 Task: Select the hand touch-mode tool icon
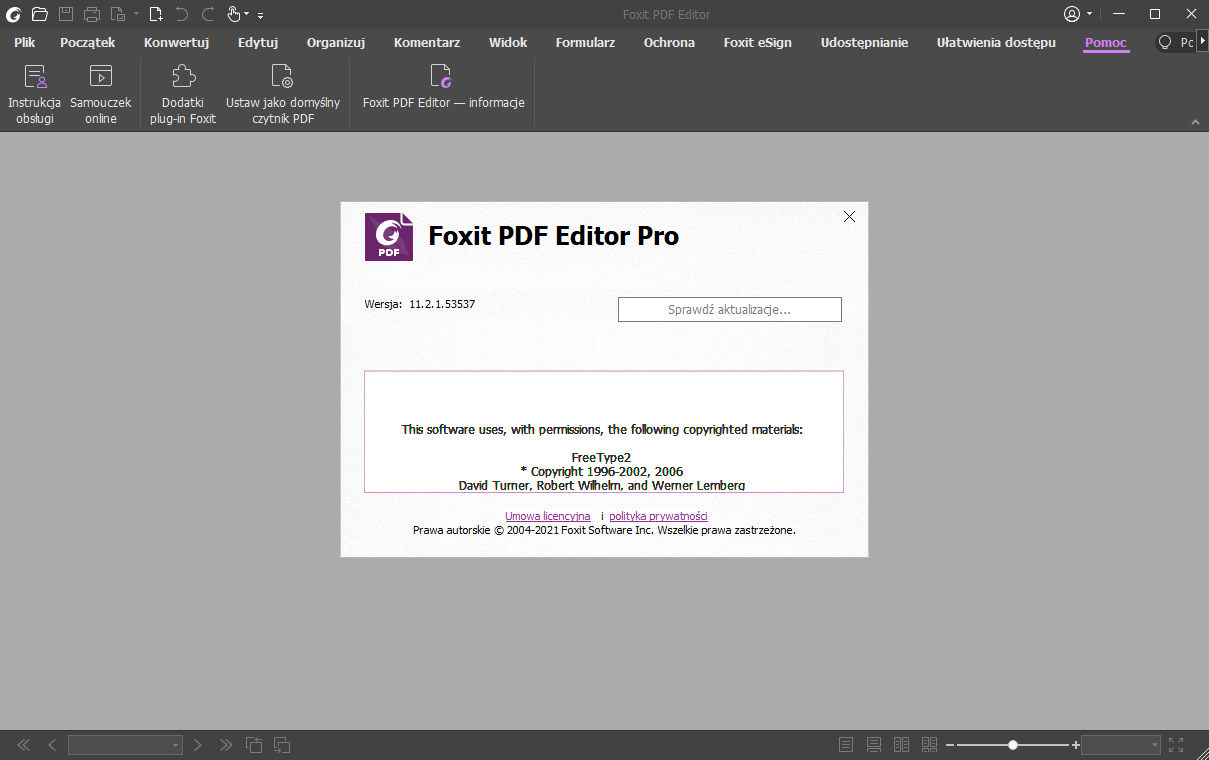234,14
